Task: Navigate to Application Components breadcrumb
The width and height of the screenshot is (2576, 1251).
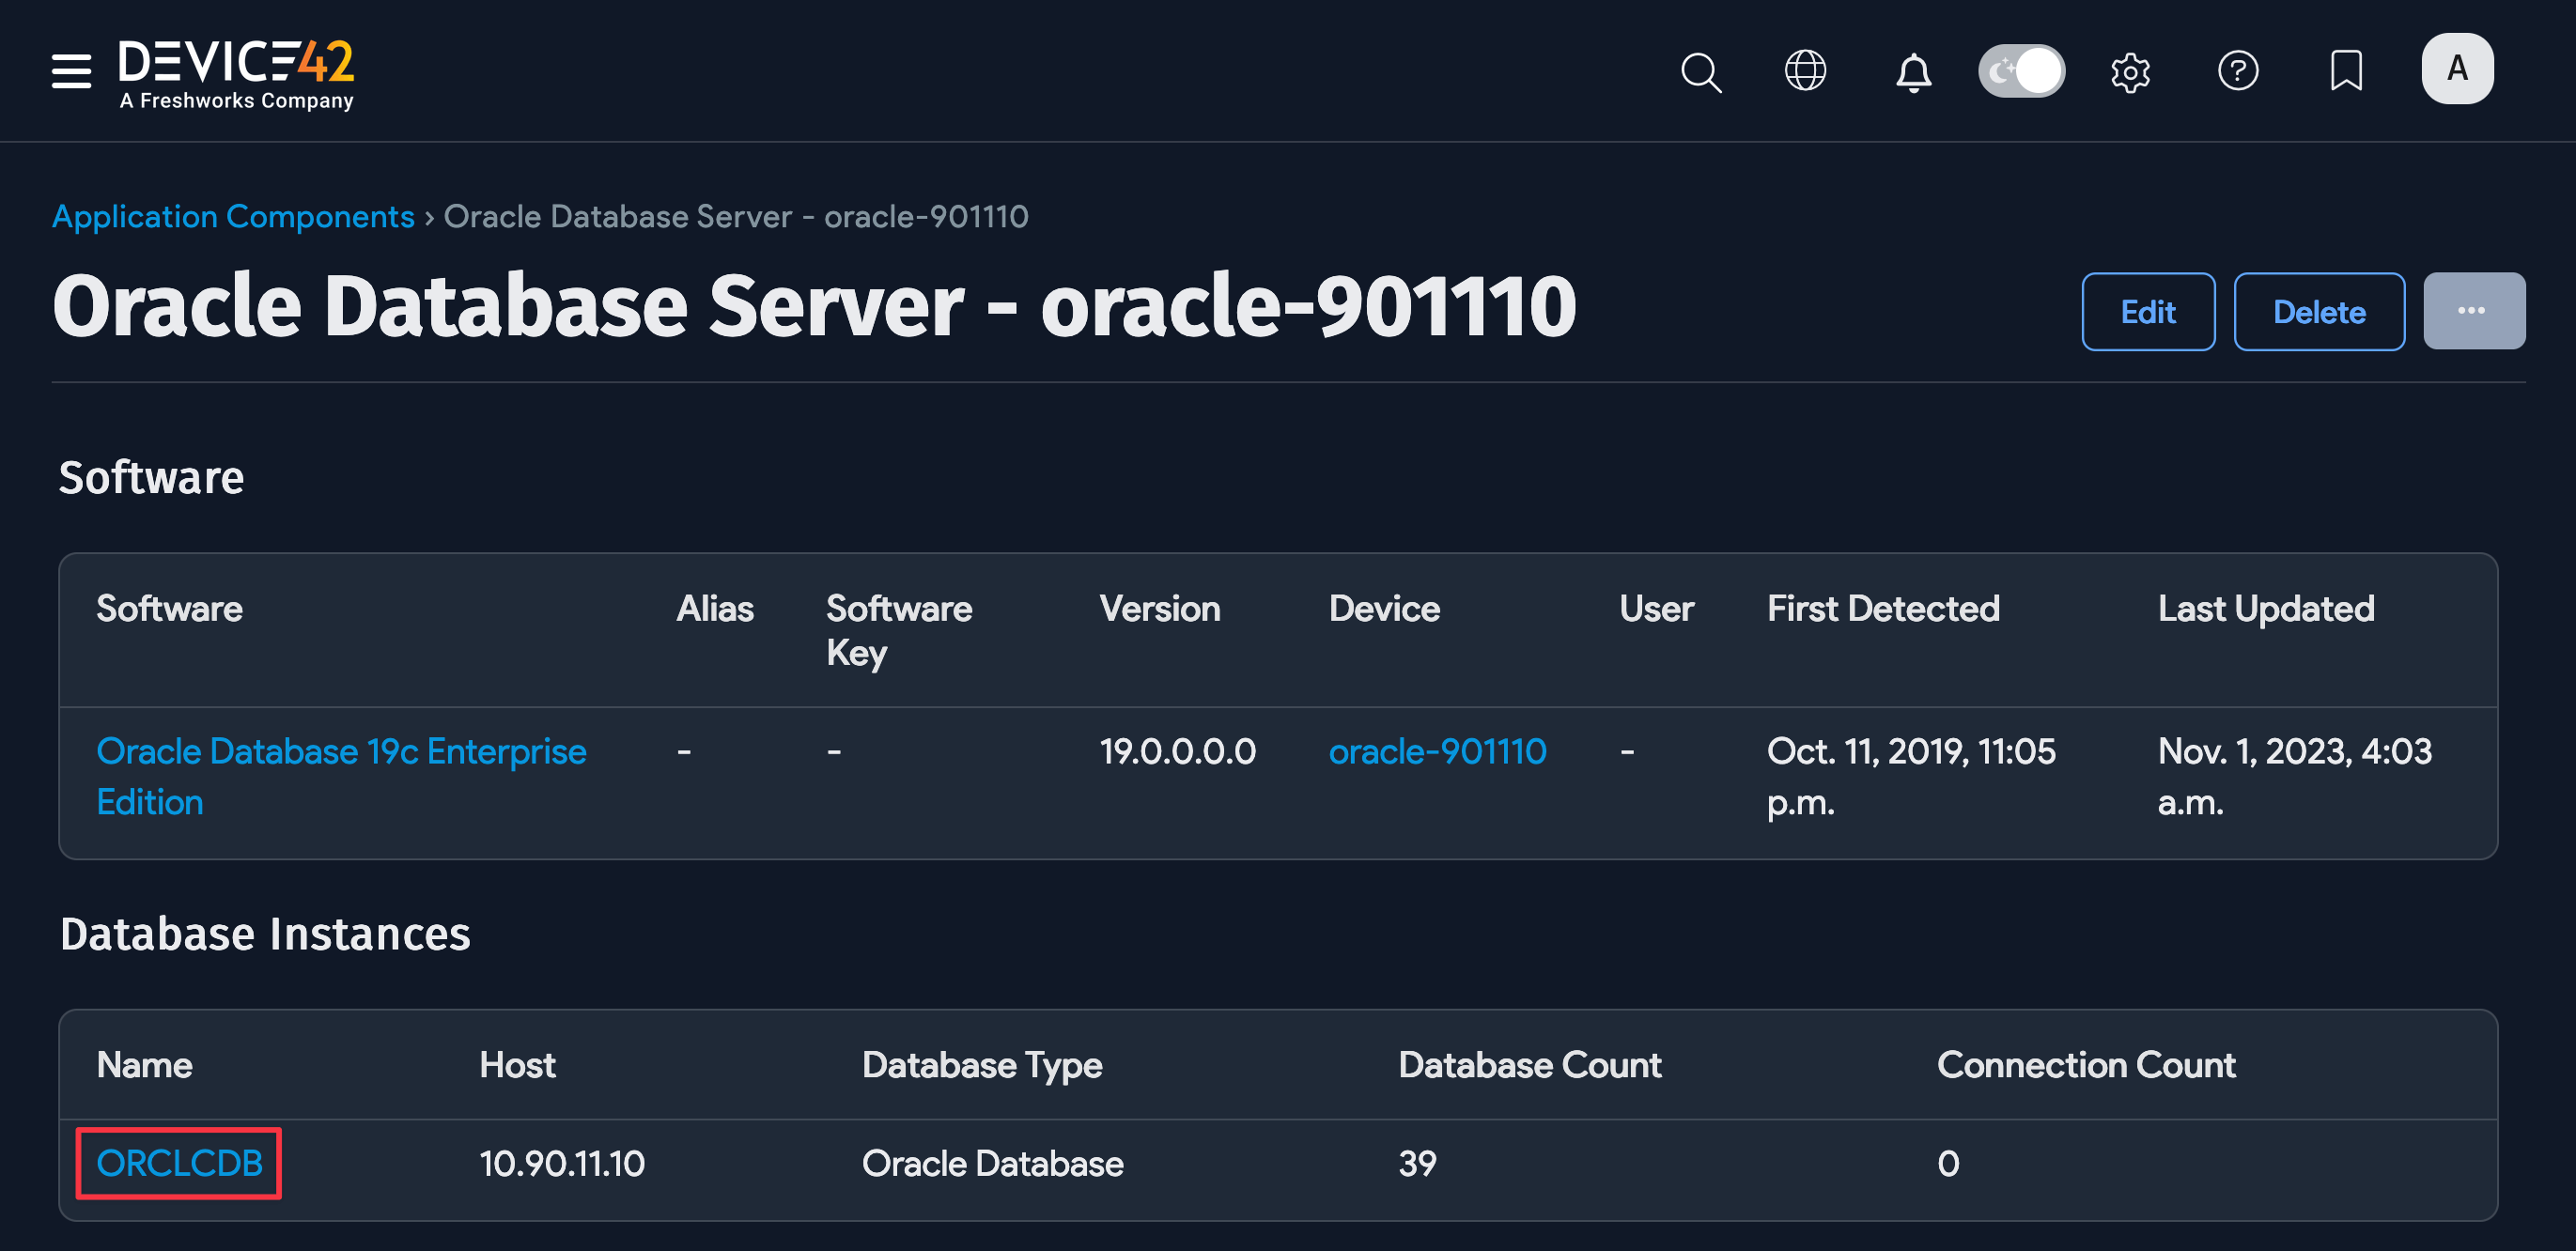Action: pyautogui.click(x=233, y=216)
